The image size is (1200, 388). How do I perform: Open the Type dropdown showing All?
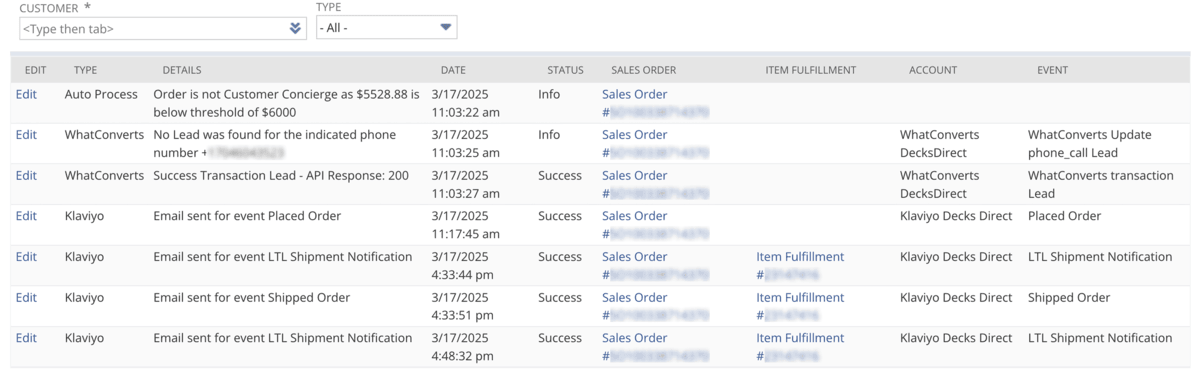[386, 28]
